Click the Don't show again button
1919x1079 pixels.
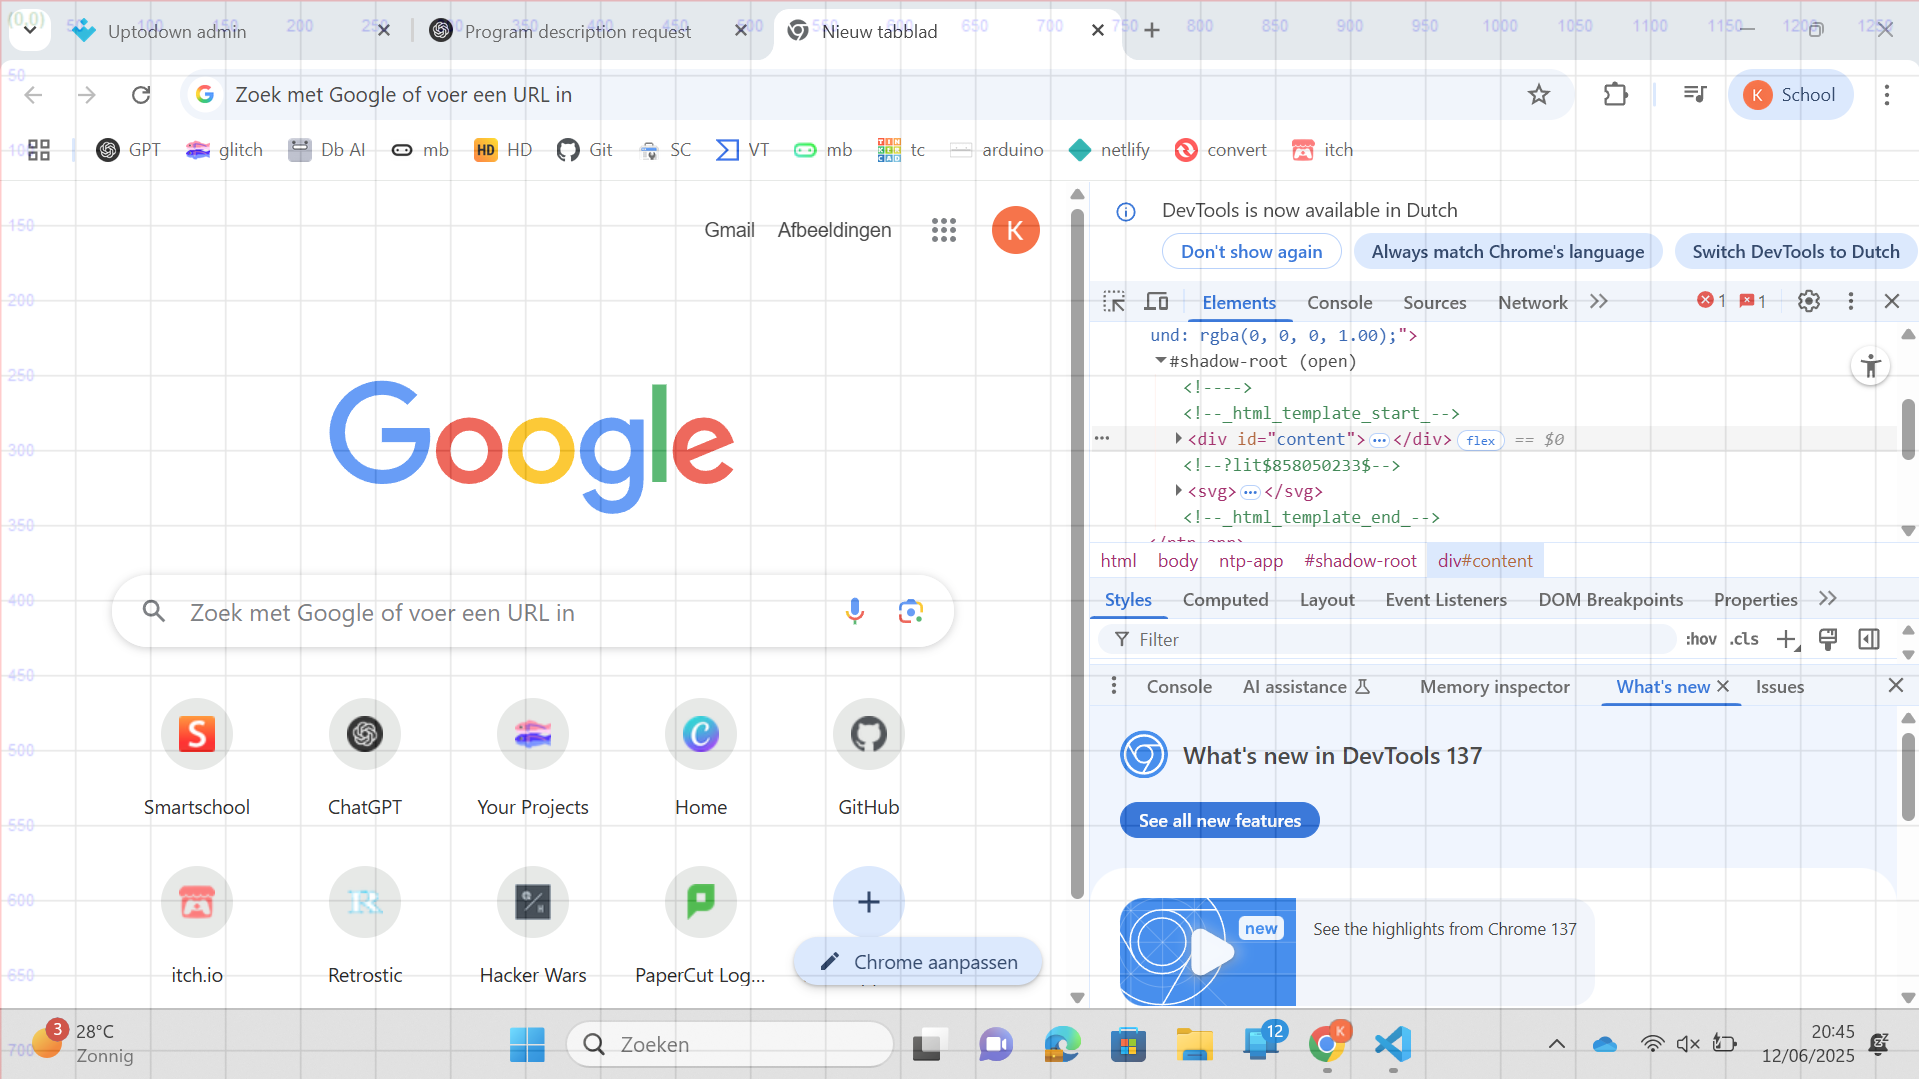[x=1251, y=252]
